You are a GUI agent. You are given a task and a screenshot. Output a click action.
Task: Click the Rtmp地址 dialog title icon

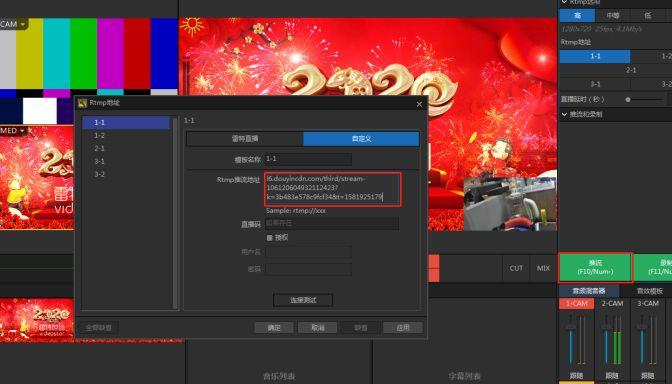click(x=83, y=103)
